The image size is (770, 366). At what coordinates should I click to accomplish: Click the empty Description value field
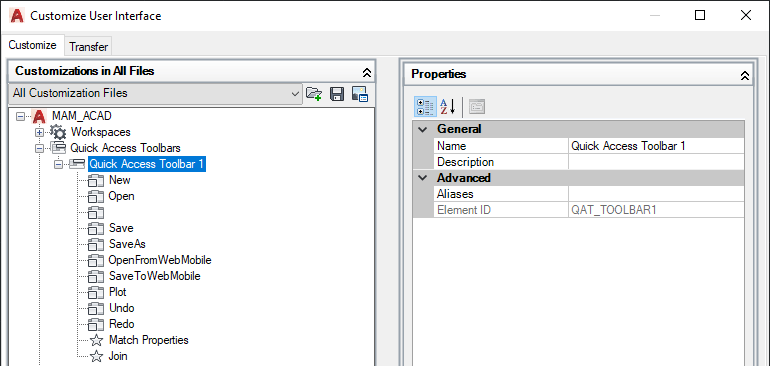[656, 162]
